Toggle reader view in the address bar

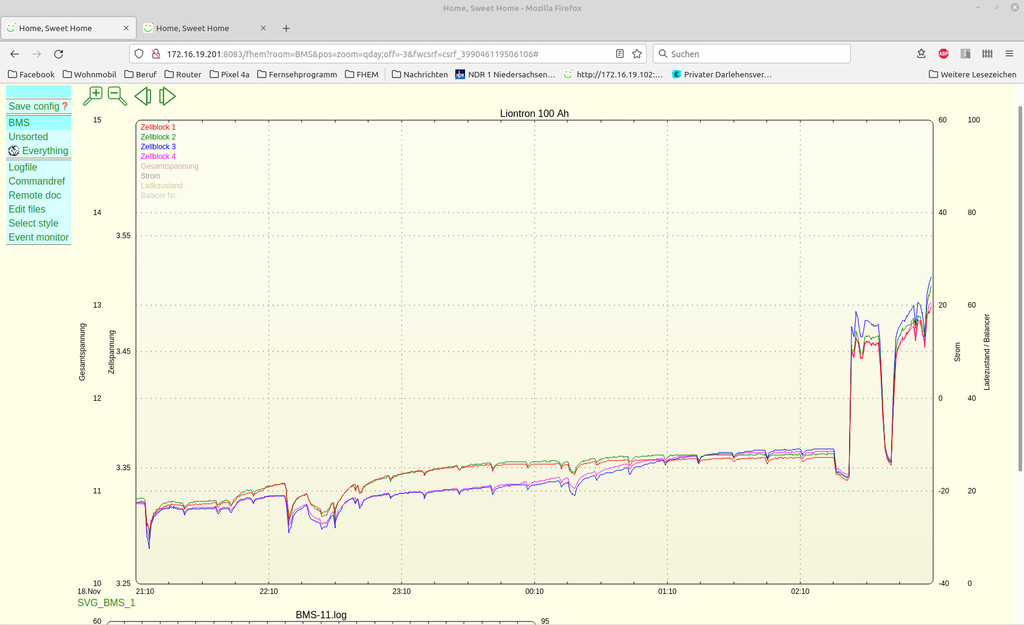pyautogui.click(x=620, y=54)
